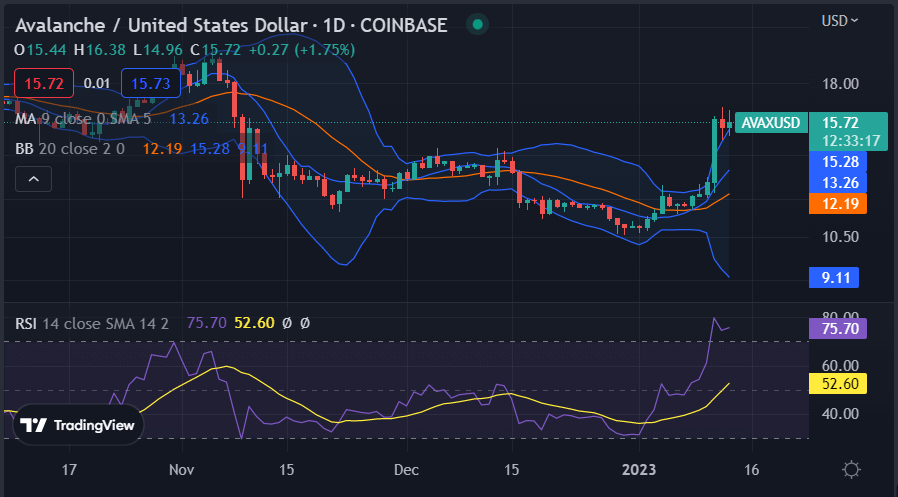Click the red sell price 15.72 button
Image resolution: width=898 pixels, height=497 pixels.
pos(44,83)
